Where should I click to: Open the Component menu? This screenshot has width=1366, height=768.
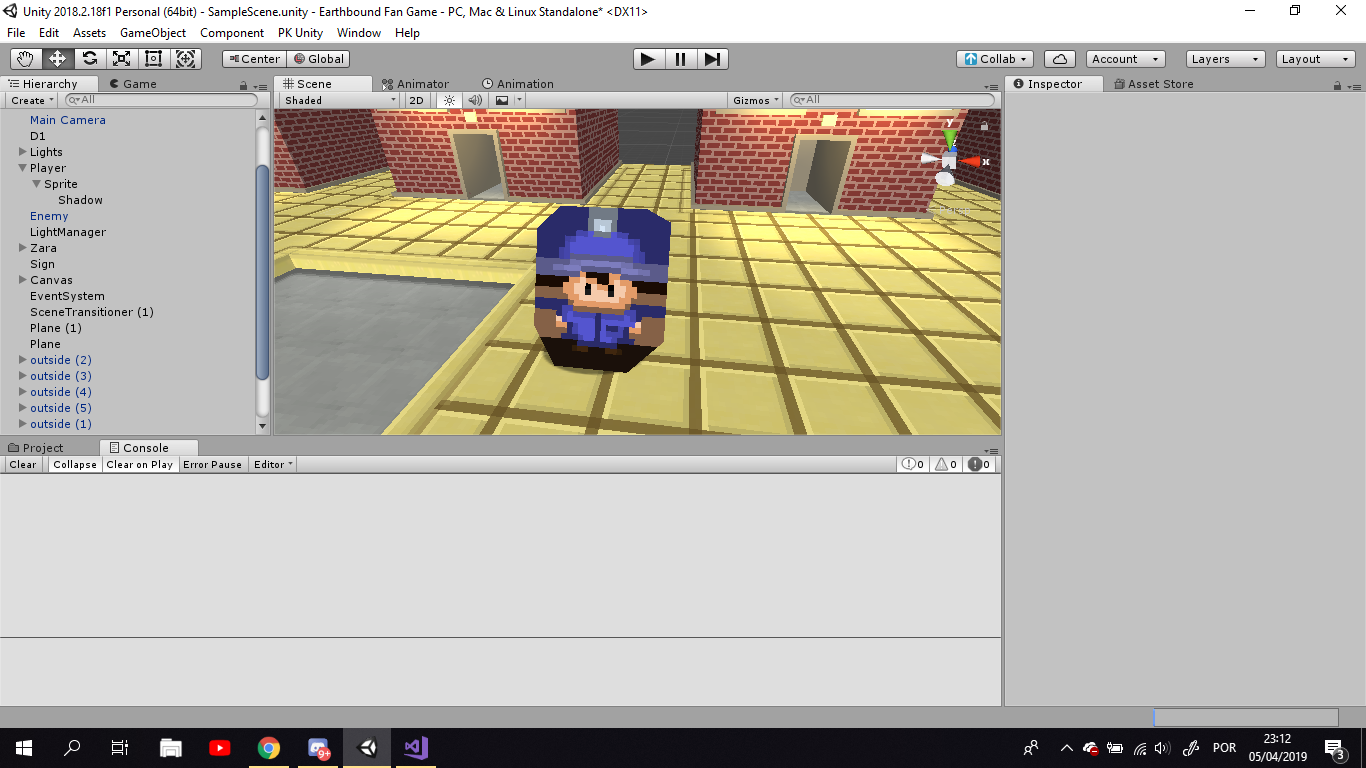click(x=232, y=32)
